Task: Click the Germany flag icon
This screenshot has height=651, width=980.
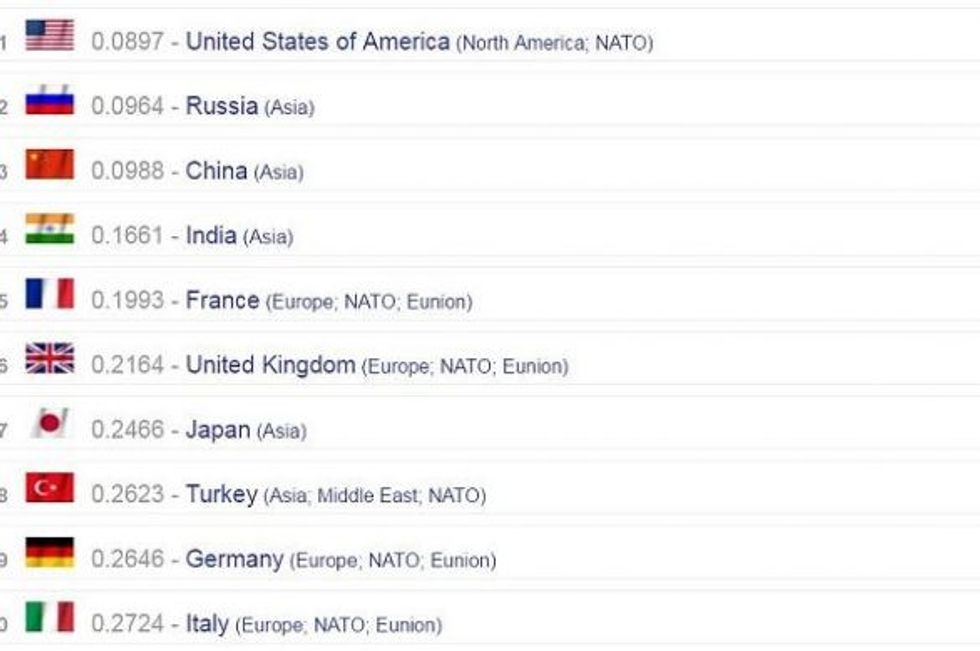Action: [x=49, y=552]
